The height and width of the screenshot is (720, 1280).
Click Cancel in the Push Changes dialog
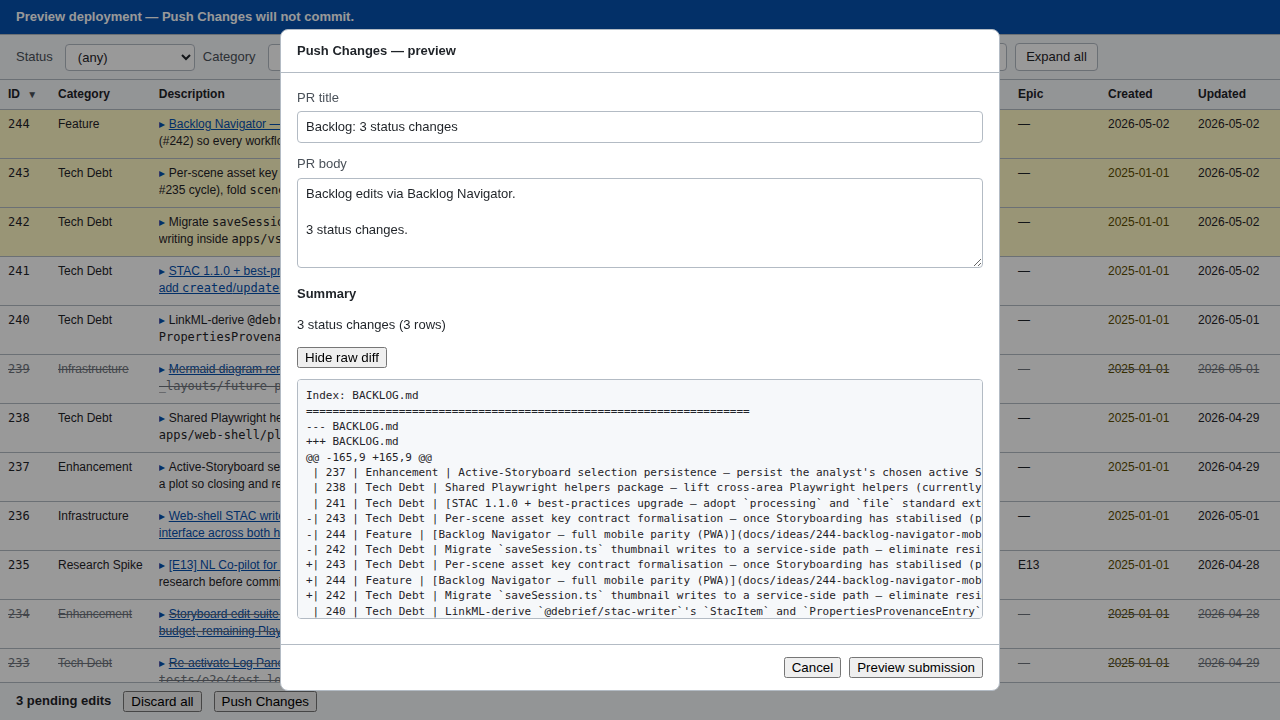[812, 668]
